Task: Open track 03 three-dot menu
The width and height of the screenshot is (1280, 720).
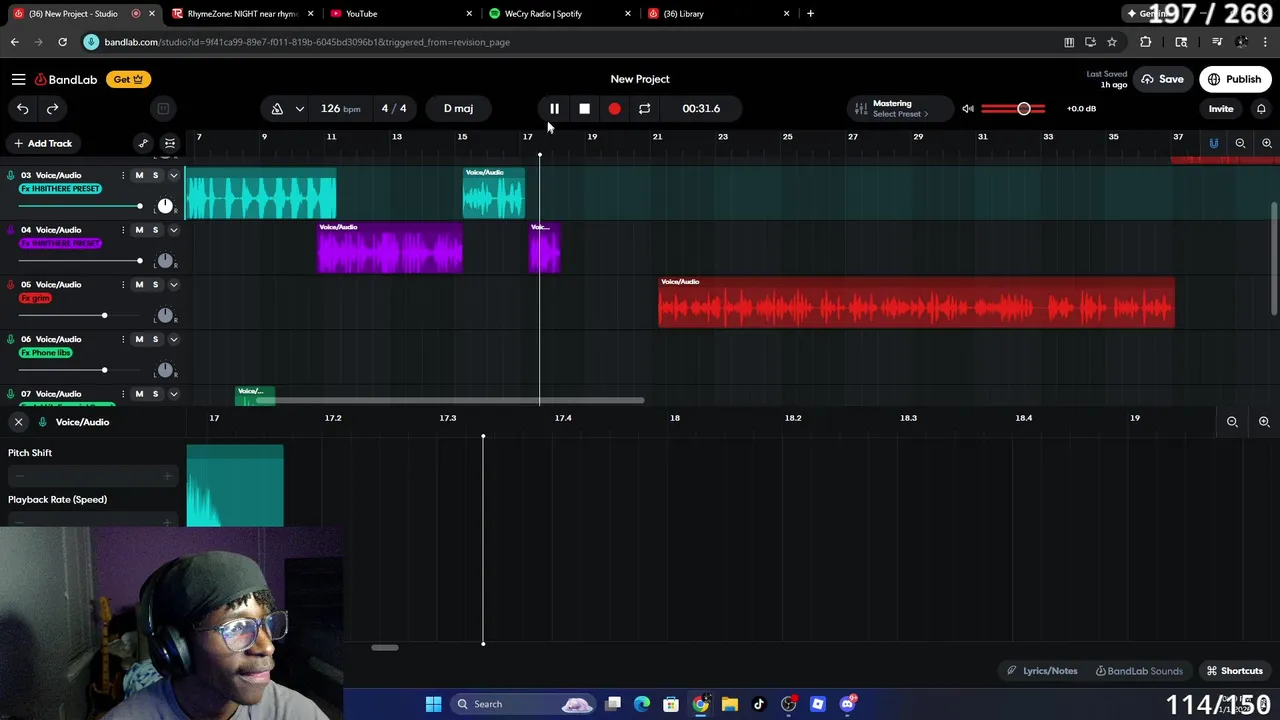Action: [123, 175]
